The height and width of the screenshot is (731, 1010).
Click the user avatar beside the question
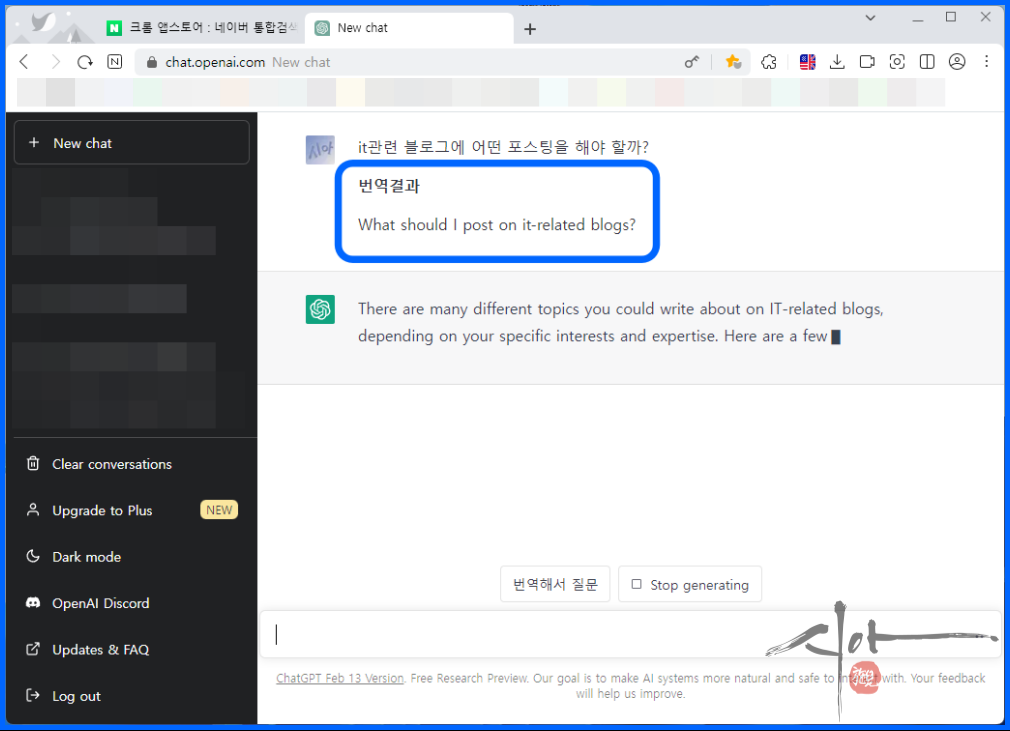click(x=320, y=150)
